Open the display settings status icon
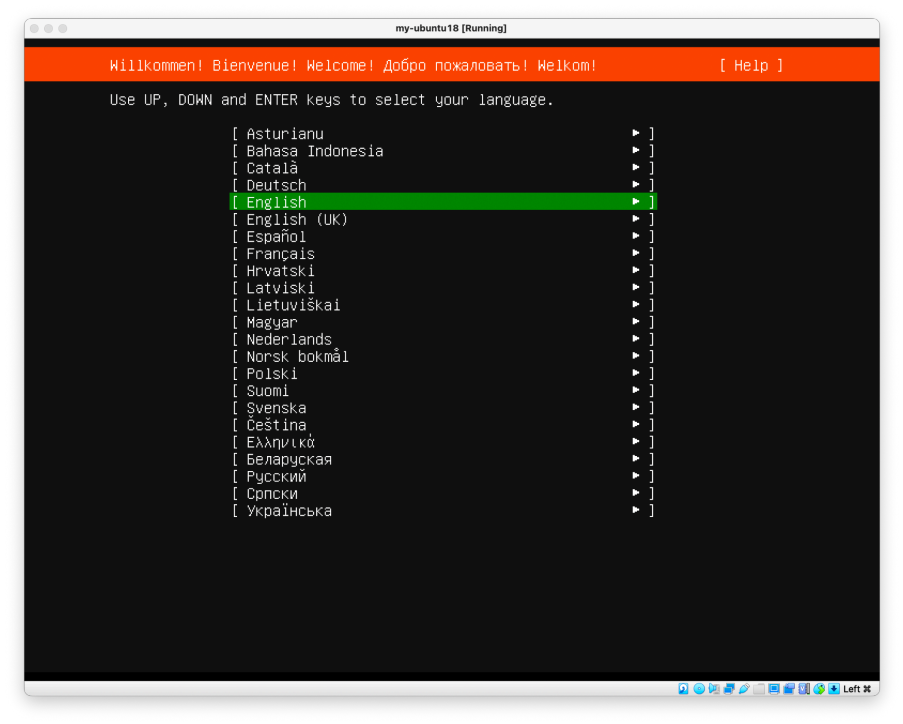 click(x=774, y=688)
